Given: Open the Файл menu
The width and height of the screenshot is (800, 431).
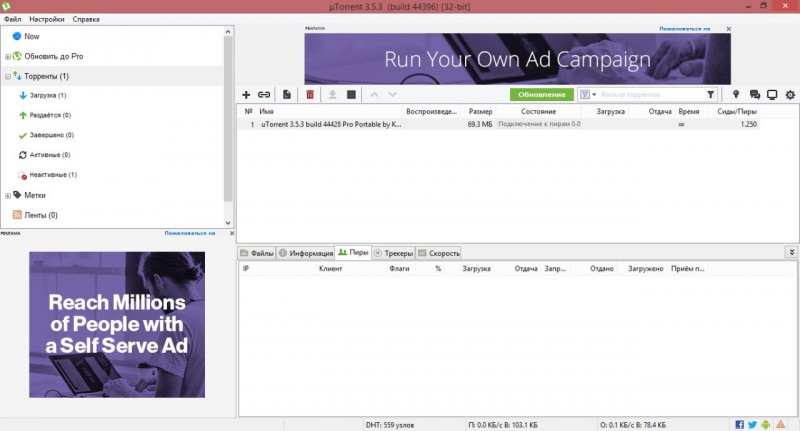Looking at the screenshot, I should (12, 19).
